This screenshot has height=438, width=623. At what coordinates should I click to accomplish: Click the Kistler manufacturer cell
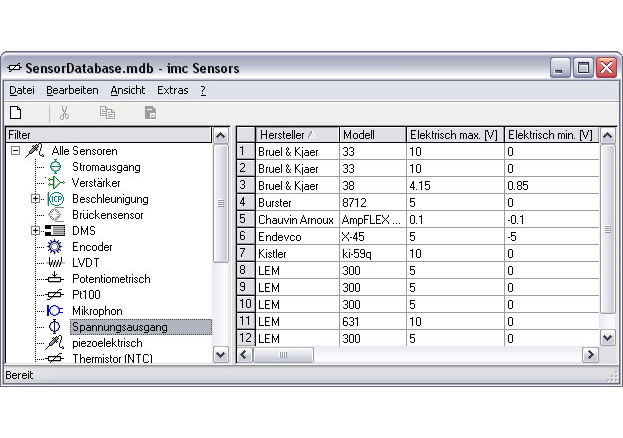click(298, 254)
